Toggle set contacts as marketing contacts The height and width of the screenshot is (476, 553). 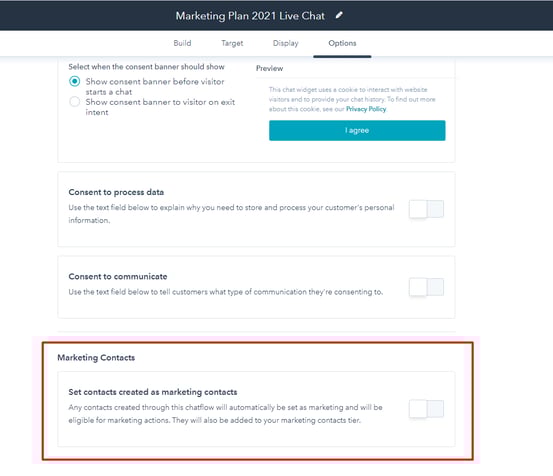click(426, 409)
